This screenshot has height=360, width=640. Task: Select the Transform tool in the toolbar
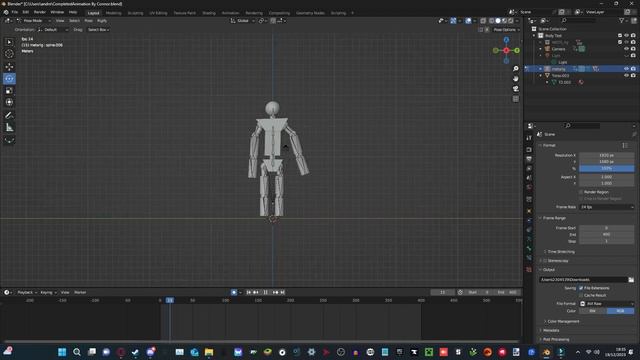tap(9, 102)
